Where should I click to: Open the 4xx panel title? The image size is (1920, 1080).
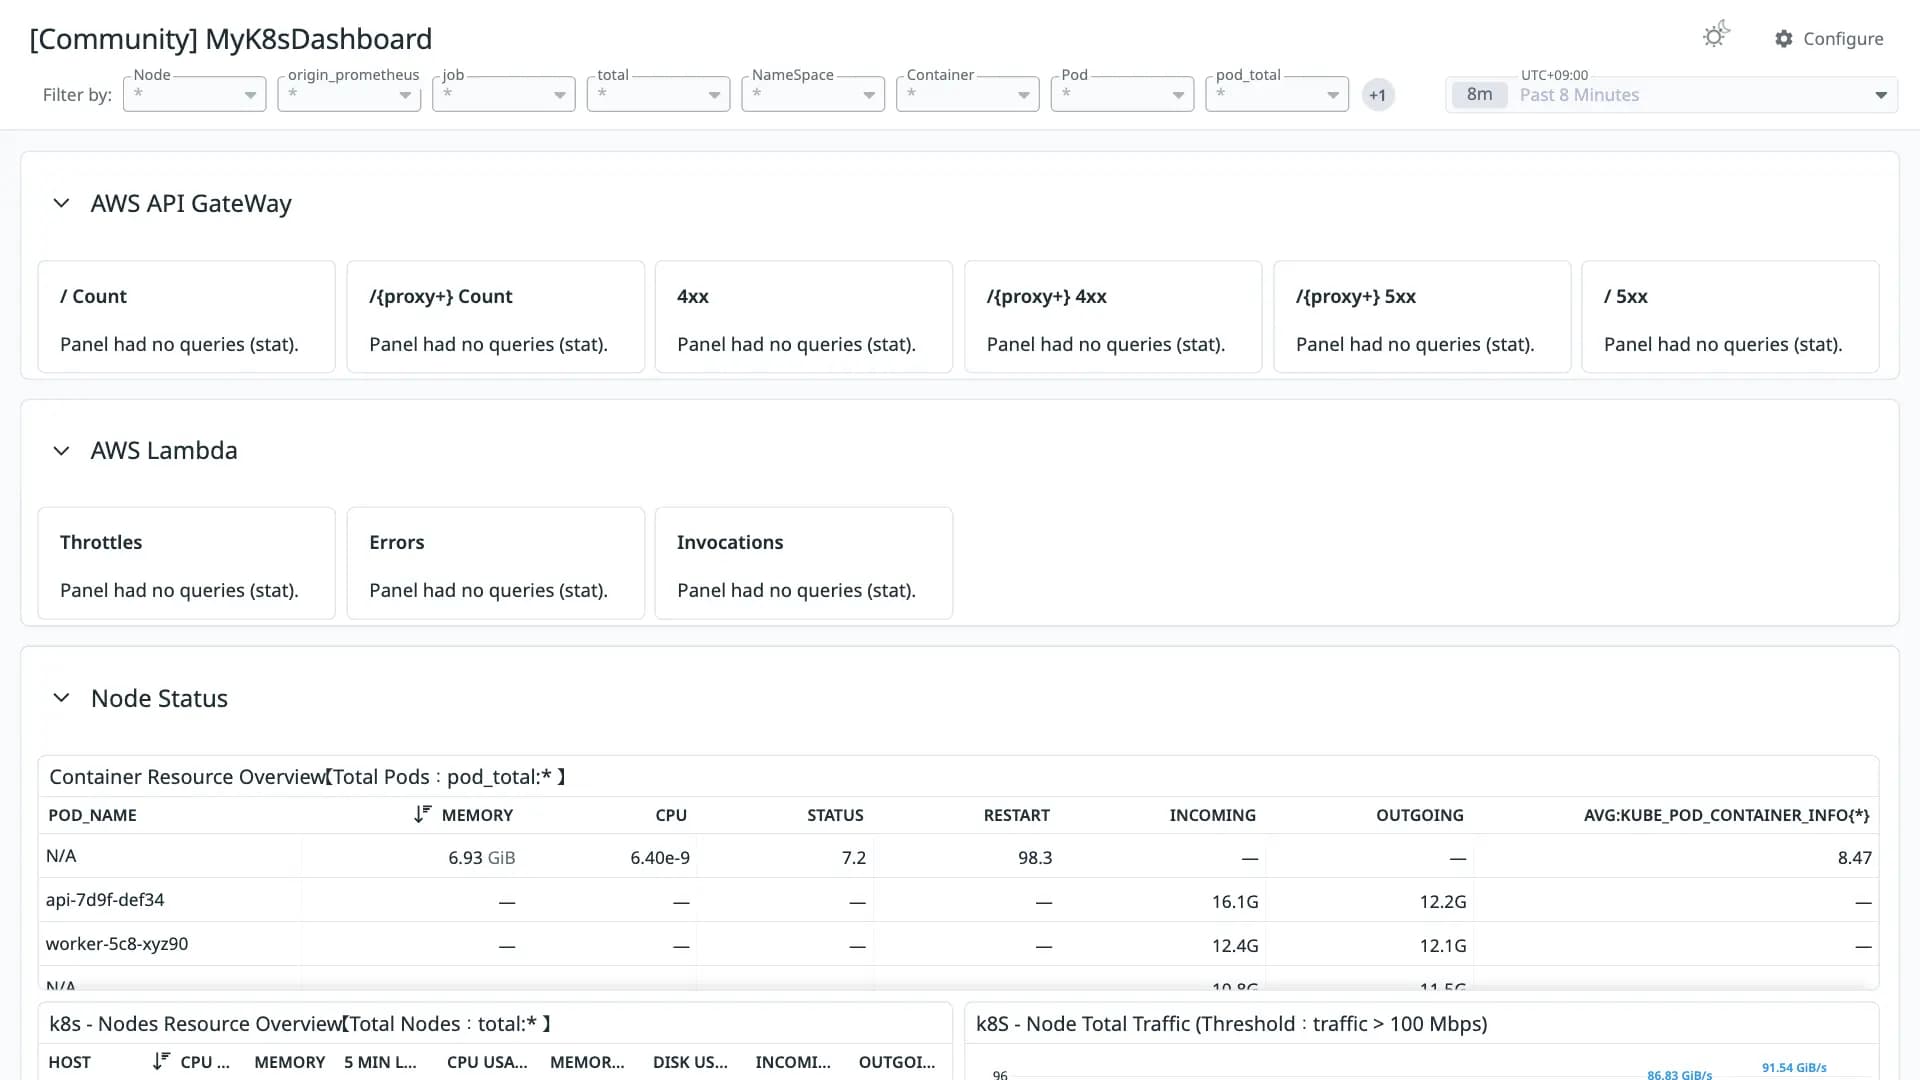click(x=693, y=296)
